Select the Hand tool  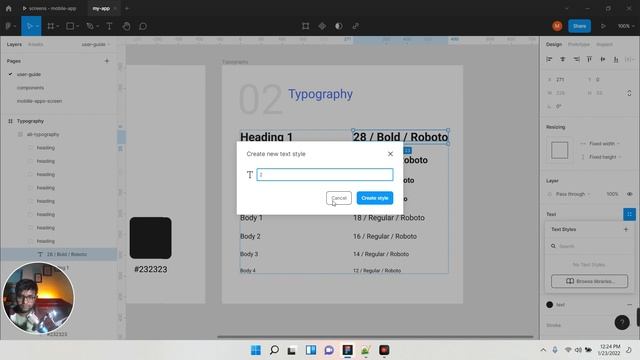(x=127, y=26)
